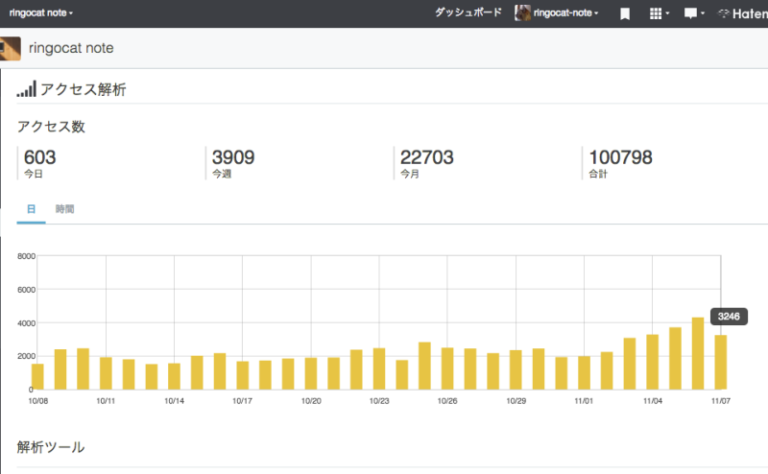Viewport: 768px width, 474px height.
Task: Click the 11/07 bar showing 3246
Action: [720, 362]
